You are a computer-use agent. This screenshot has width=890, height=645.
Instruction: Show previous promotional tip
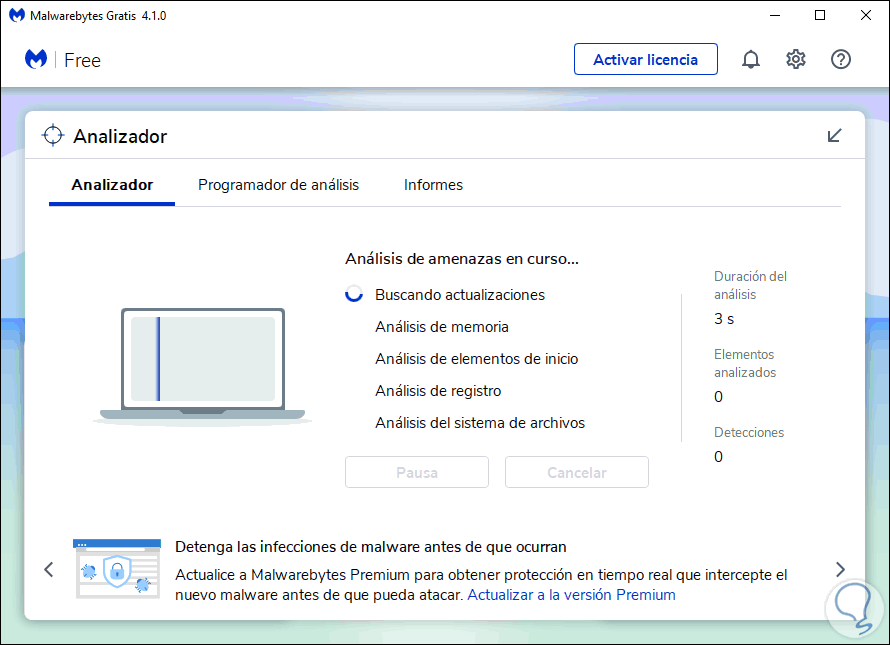(x=49, y=569)
